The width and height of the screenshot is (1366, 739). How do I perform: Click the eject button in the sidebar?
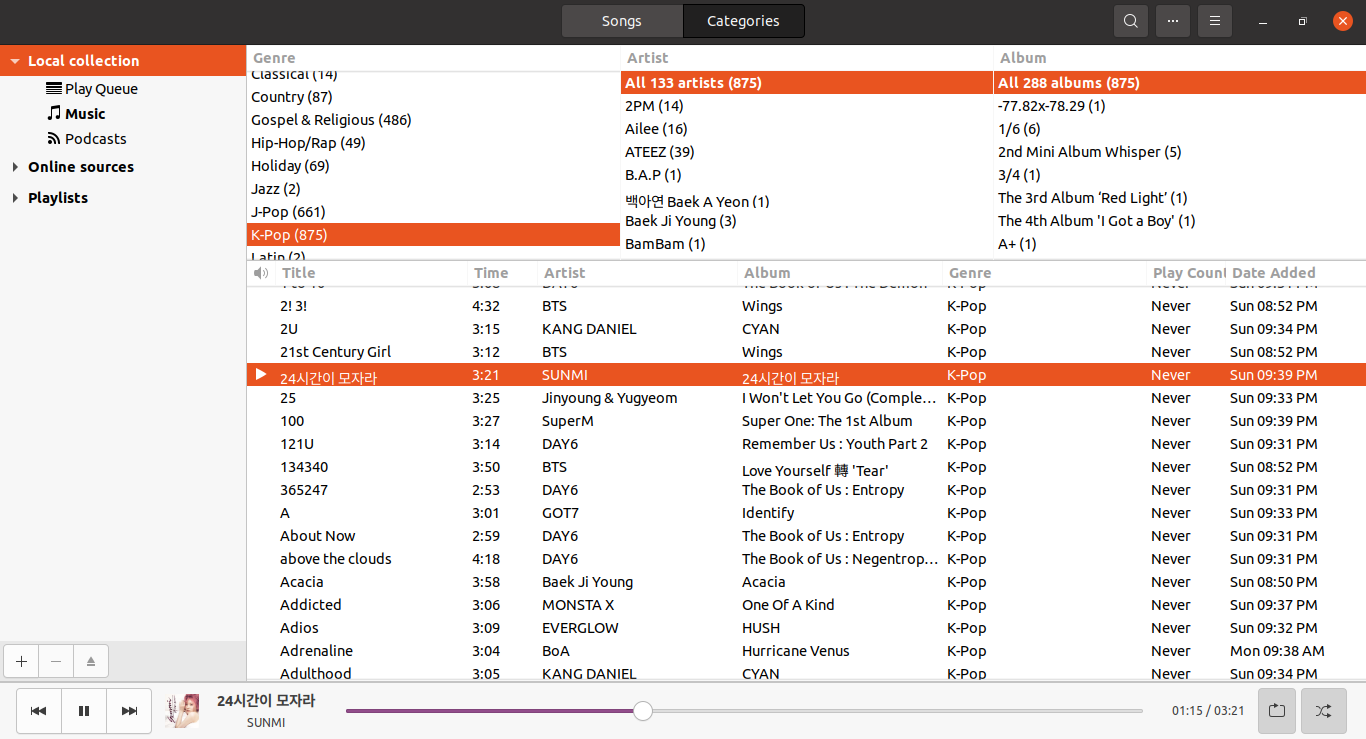(x=91, y=661)
